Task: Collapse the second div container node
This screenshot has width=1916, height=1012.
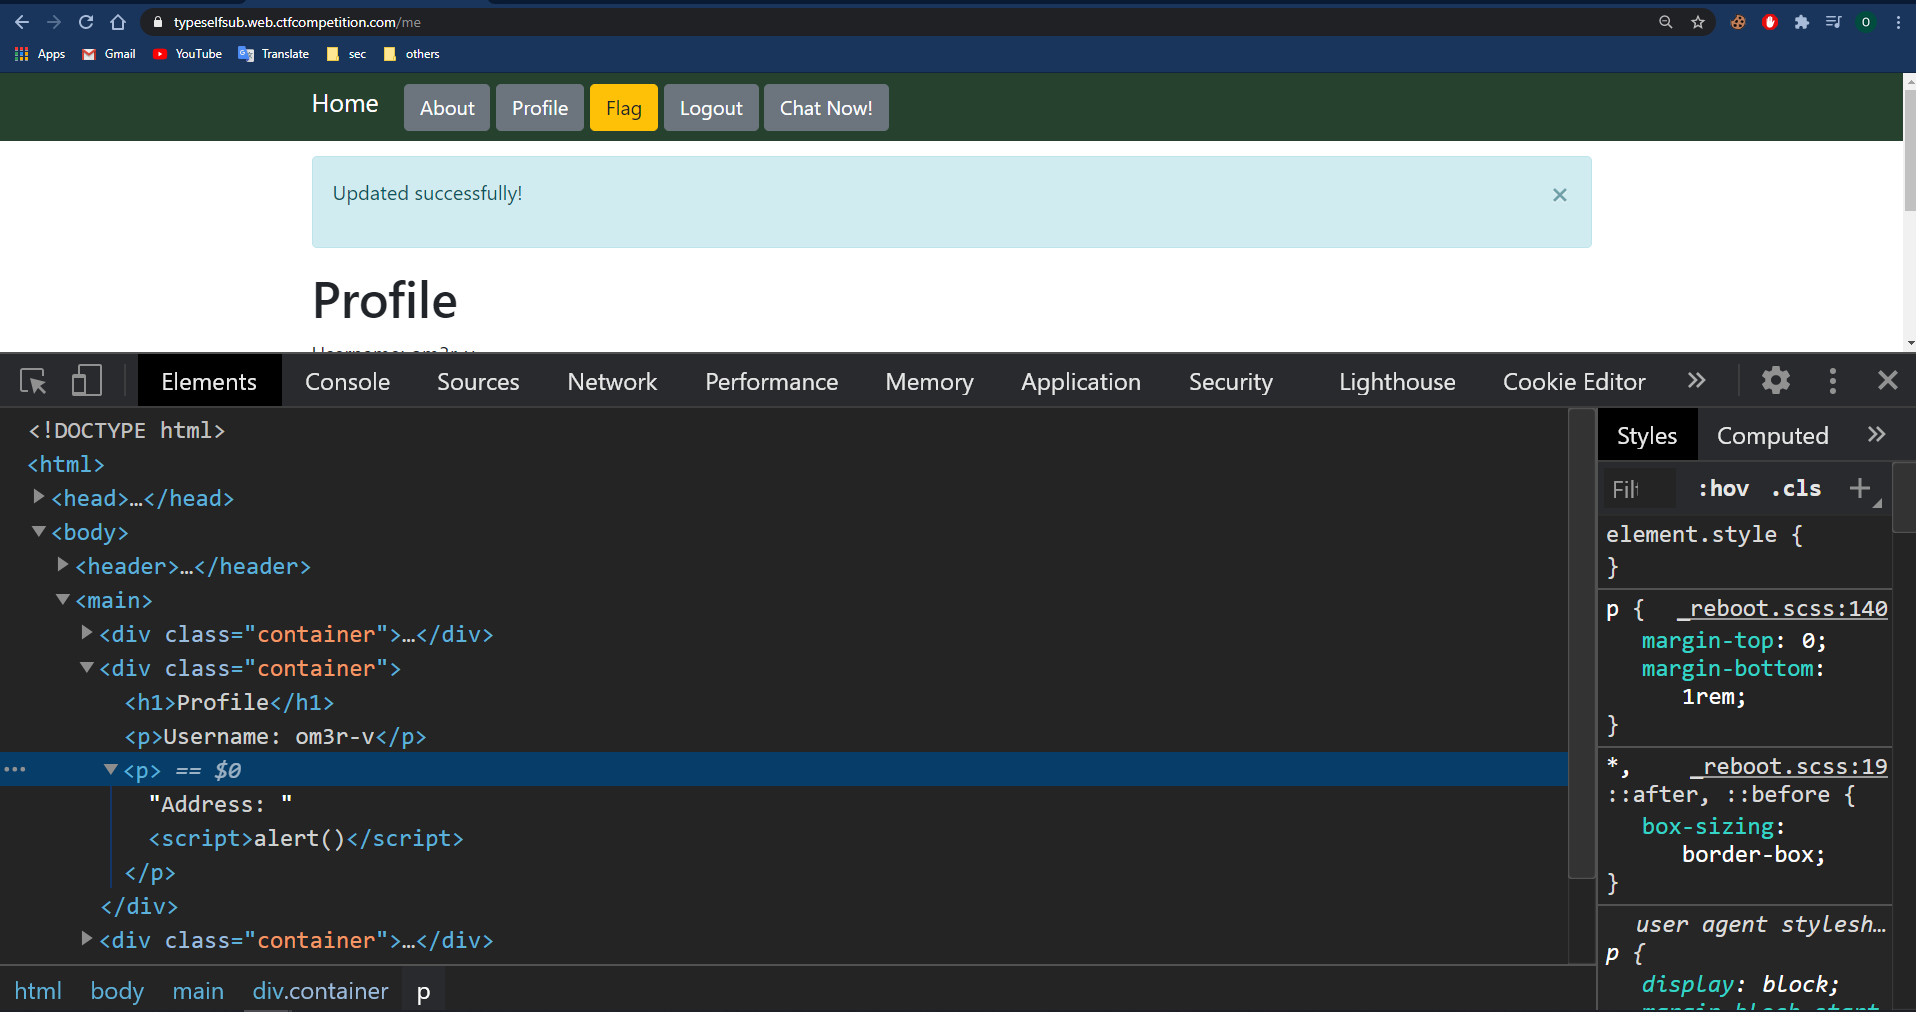Action: pyautogui.click(x=86, y=667)
